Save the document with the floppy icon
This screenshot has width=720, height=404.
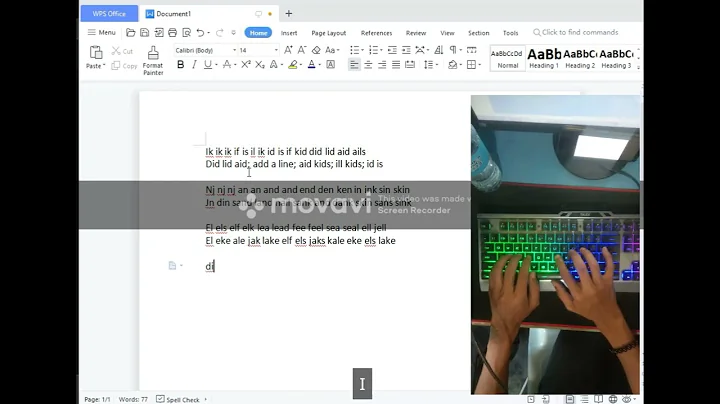point(145,33)
